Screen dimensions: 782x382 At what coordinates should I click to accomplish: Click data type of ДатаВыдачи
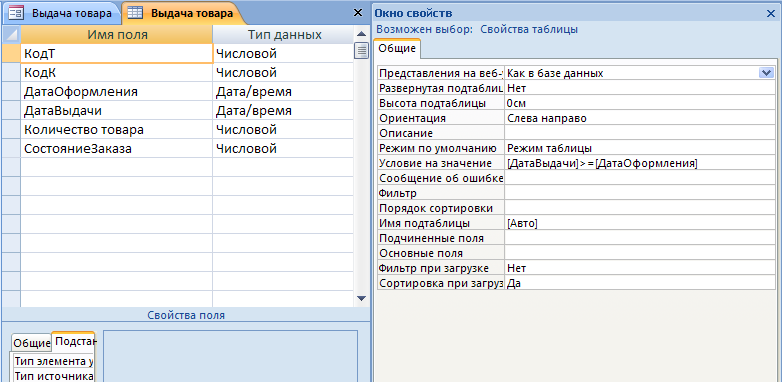click(284, 111)
